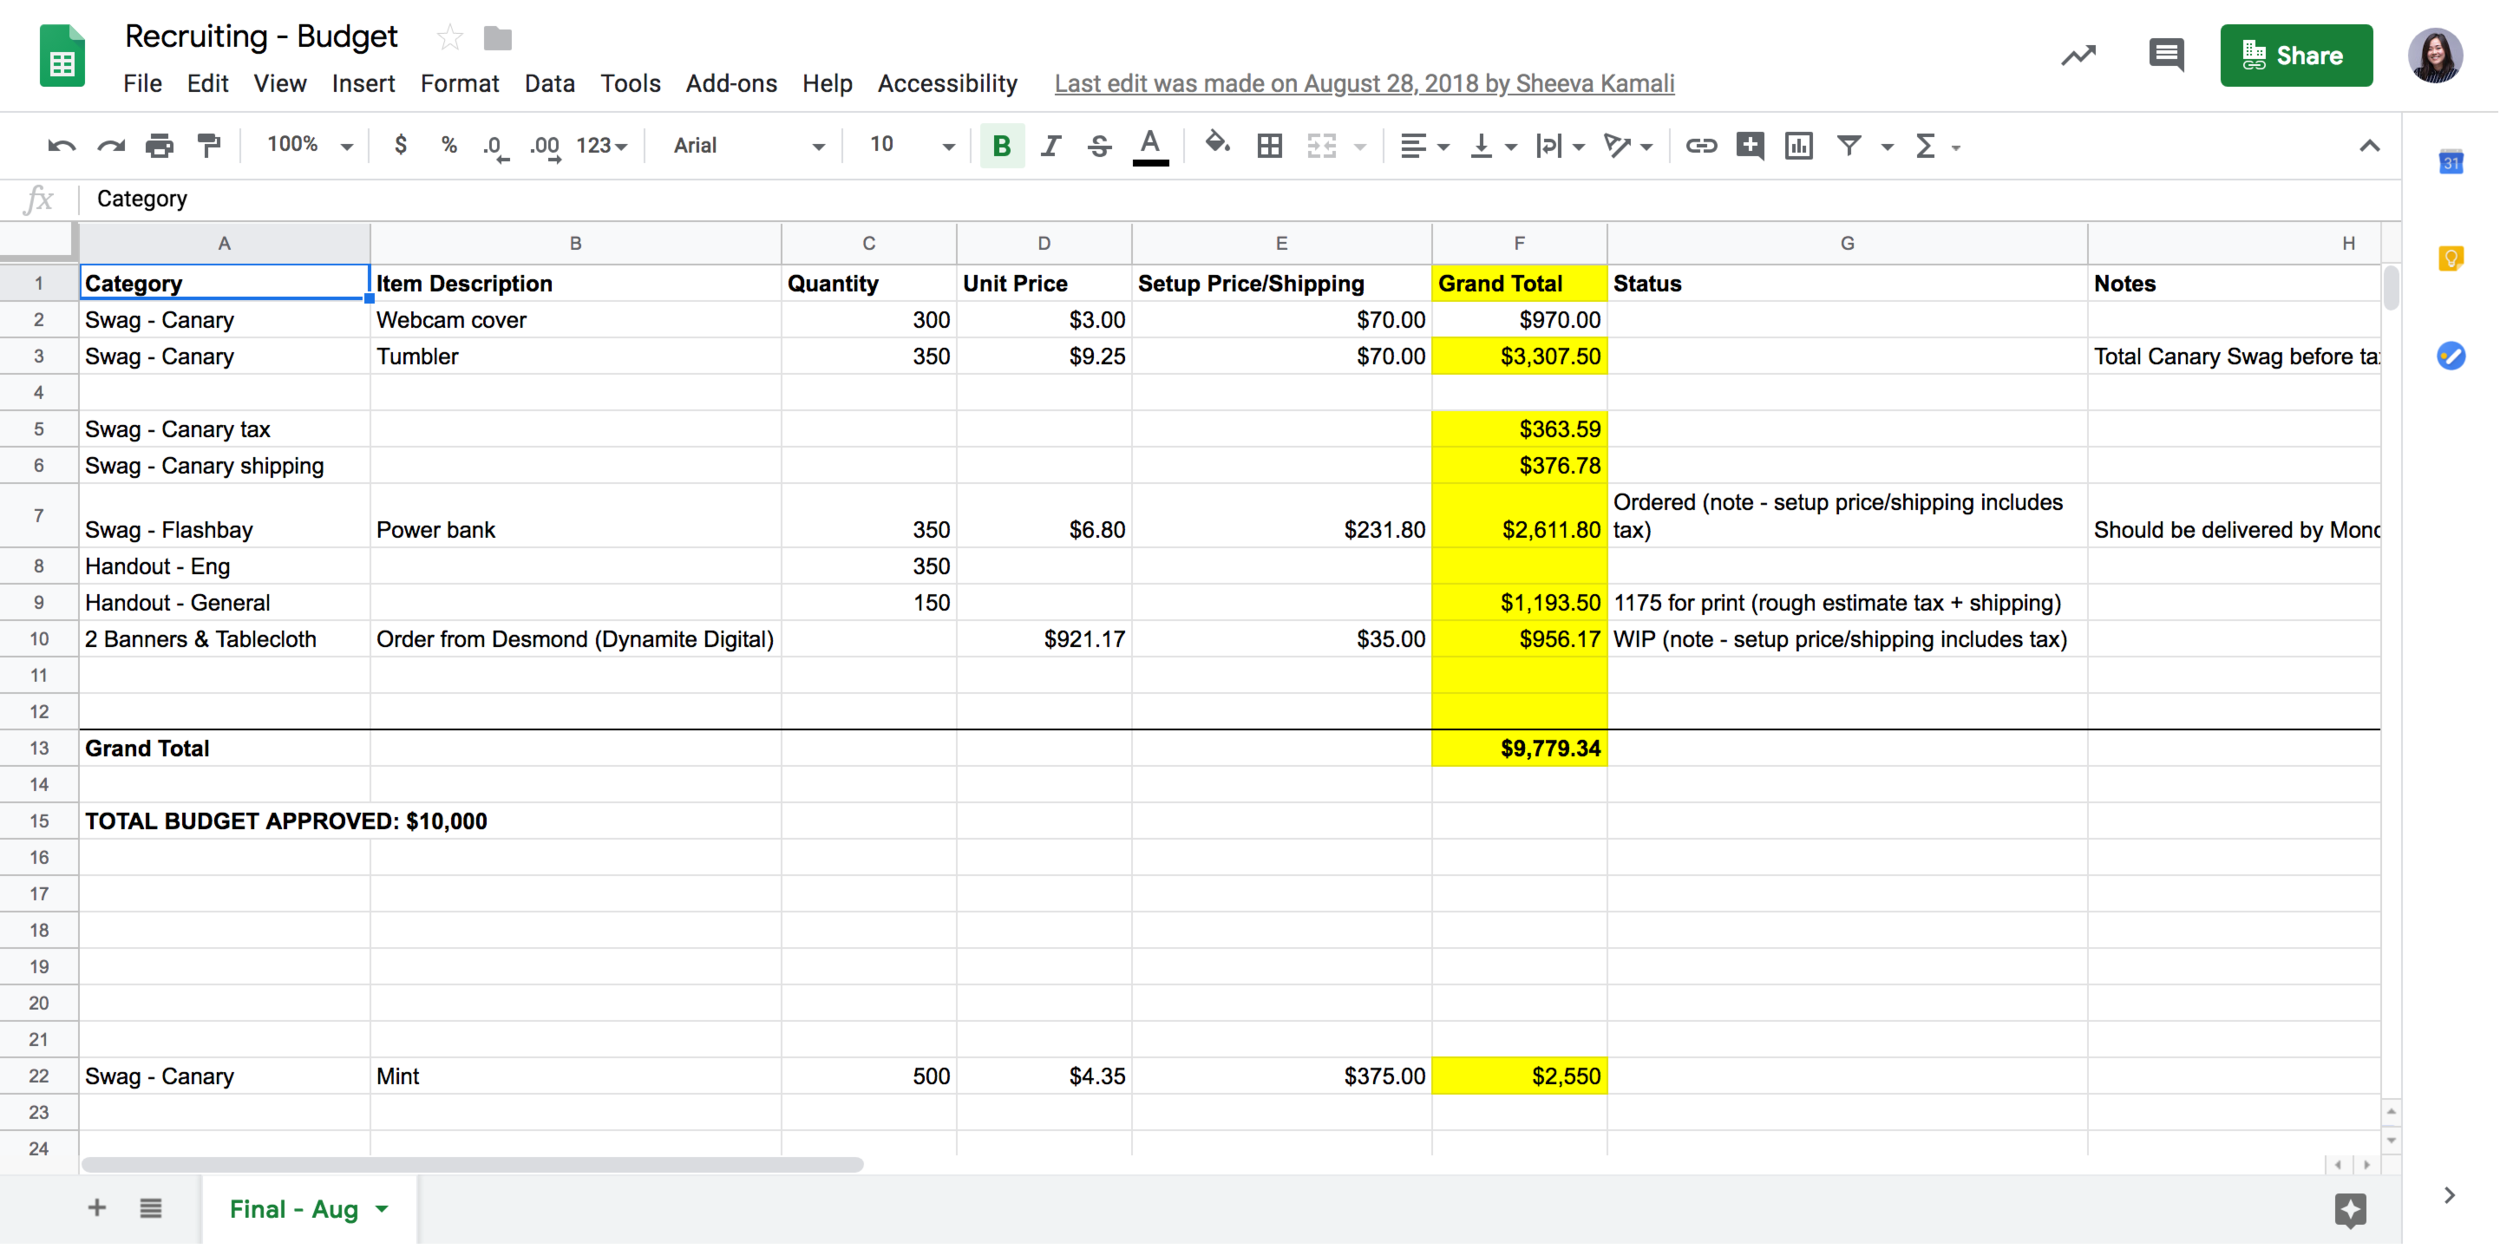Toggle bold formatting button
Image resolution: width=2500 pixels, height=1249 pixels.
[x=1001, y=146]
